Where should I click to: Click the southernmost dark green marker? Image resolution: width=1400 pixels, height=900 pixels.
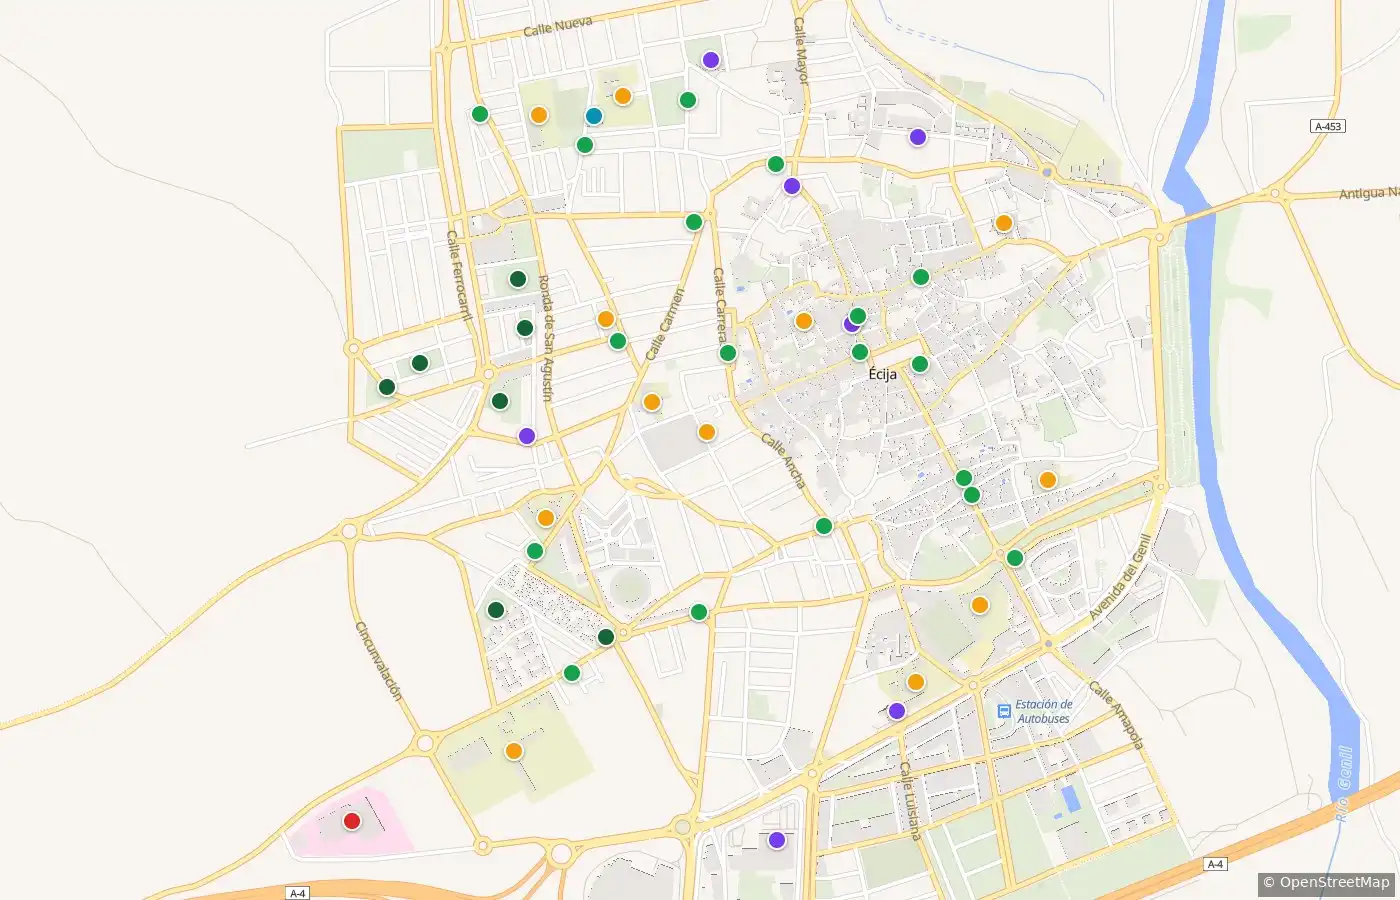point(606,637)
